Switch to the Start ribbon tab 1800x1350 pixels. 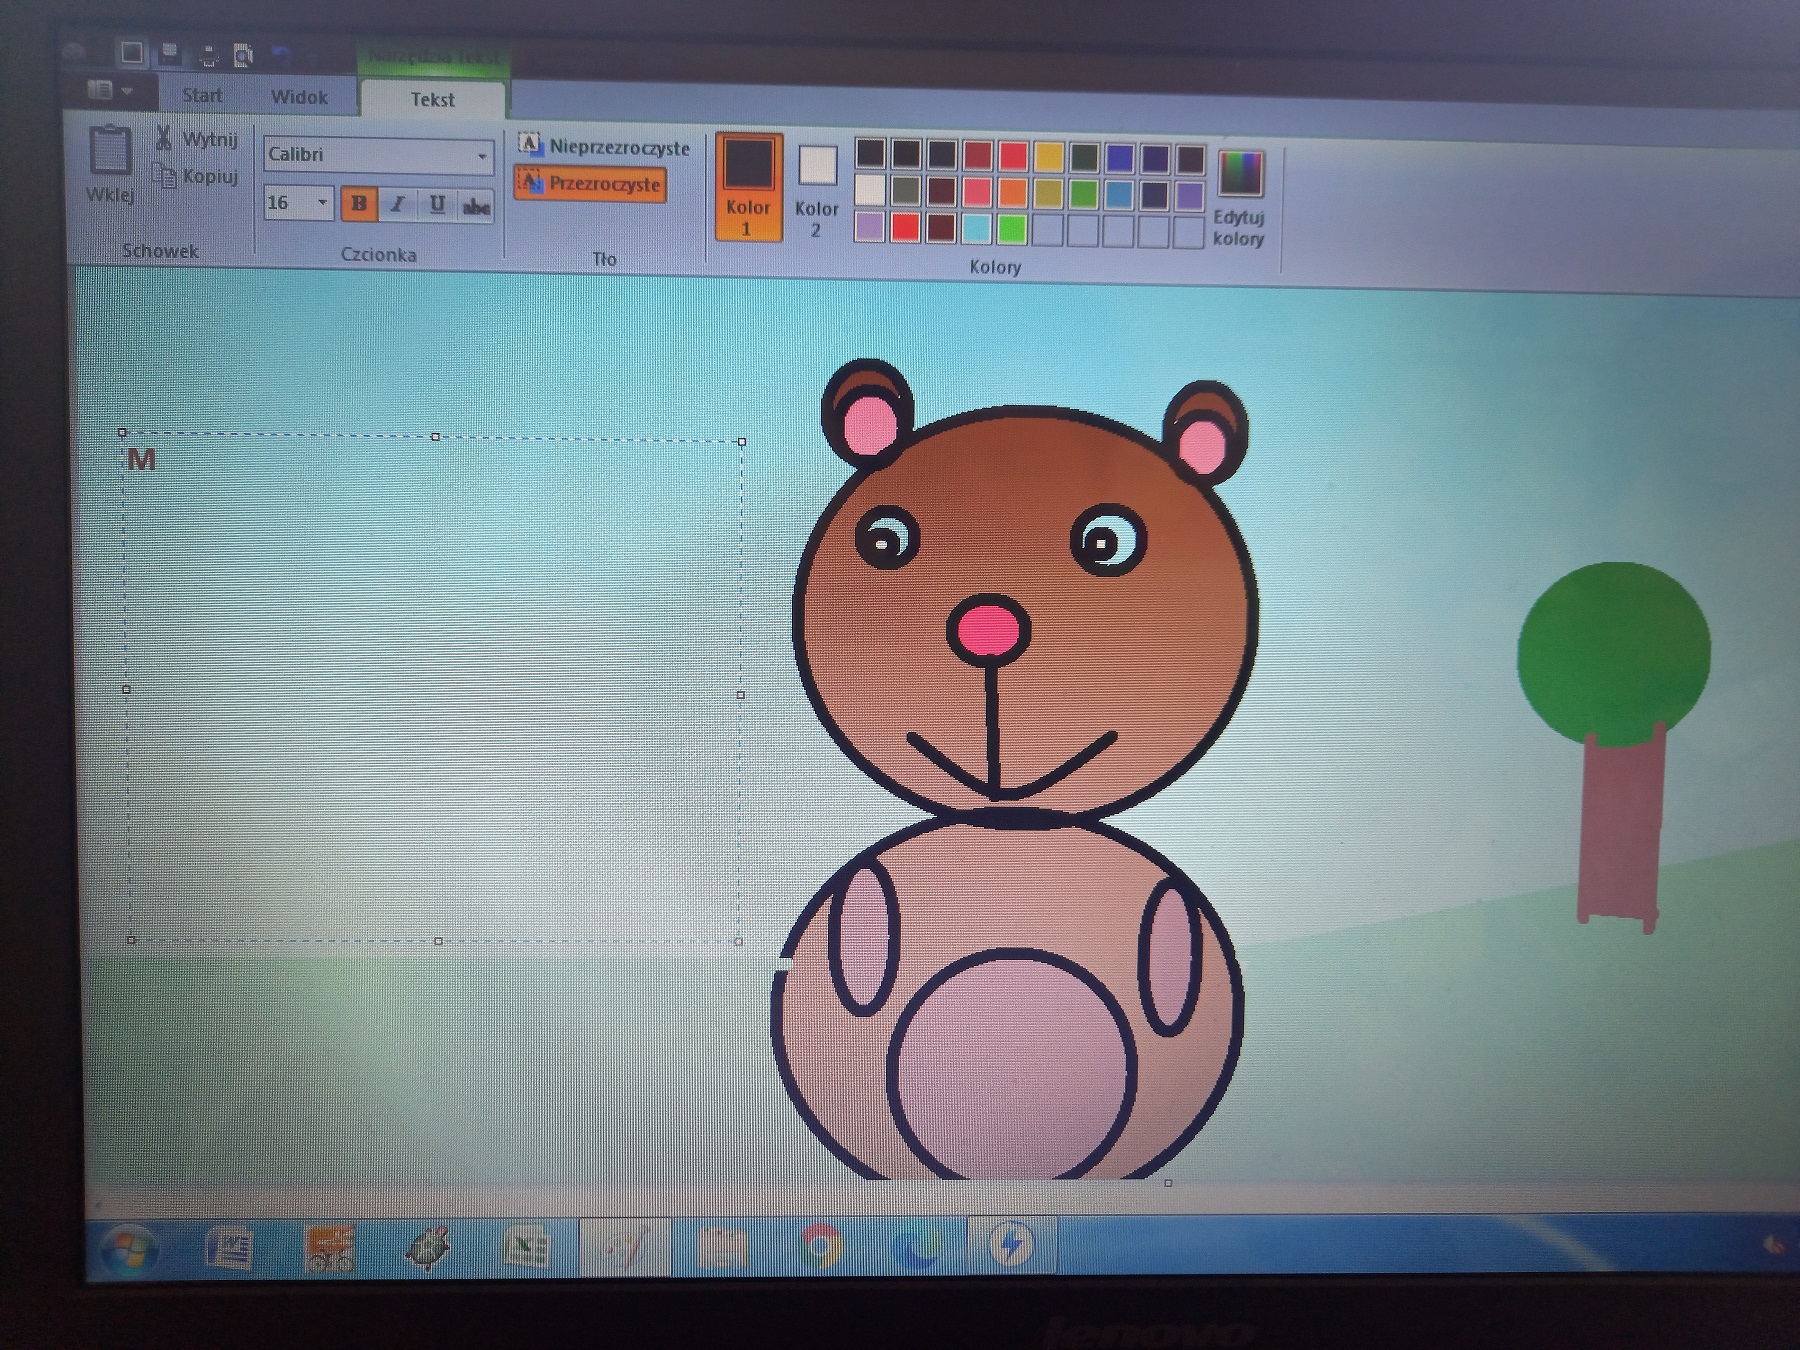tap(202, 95)
